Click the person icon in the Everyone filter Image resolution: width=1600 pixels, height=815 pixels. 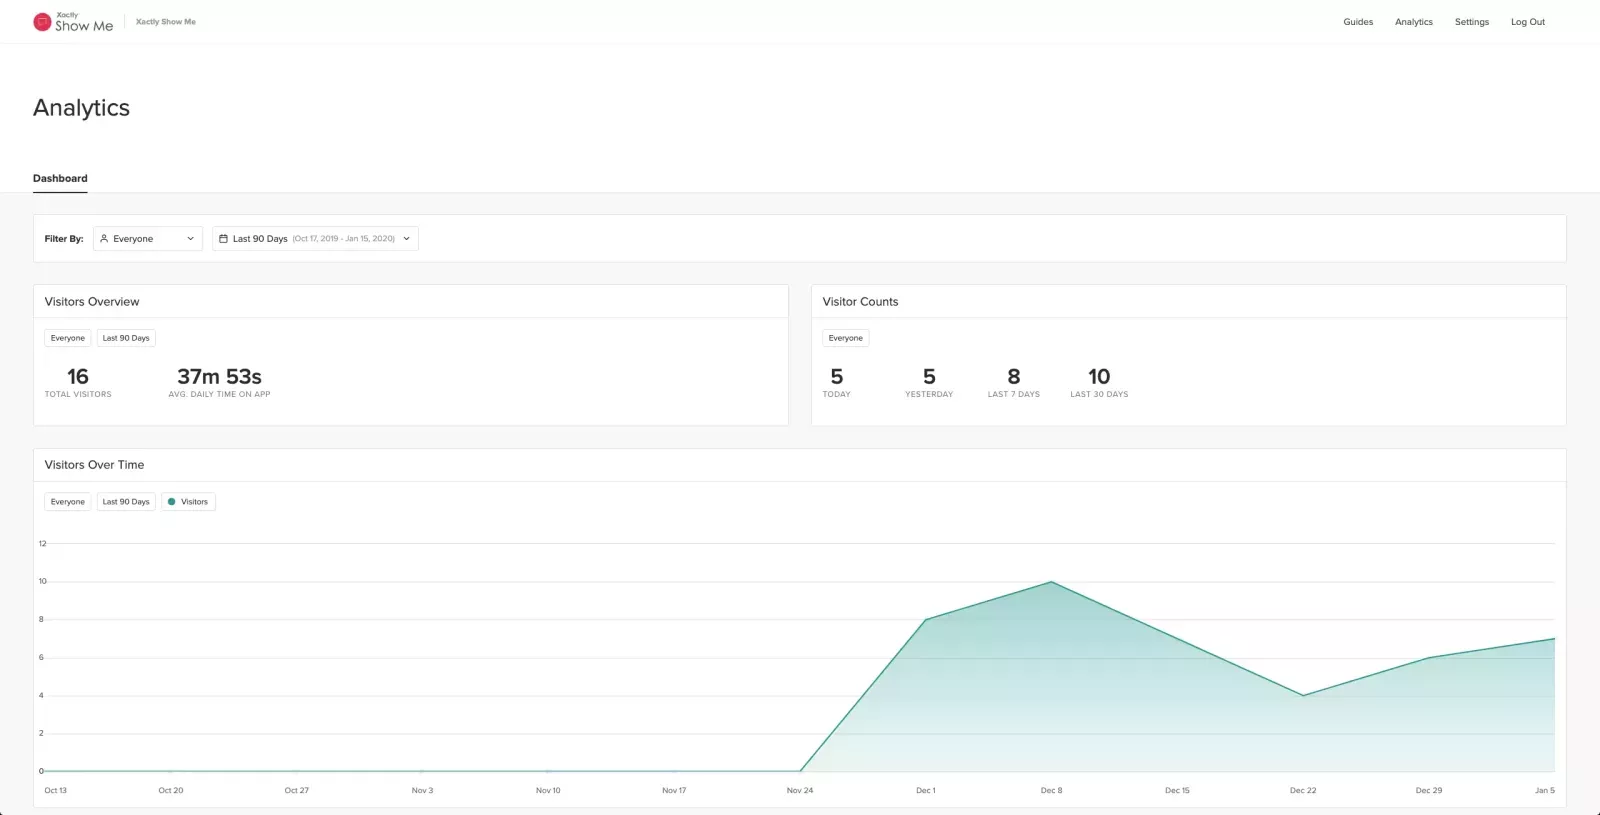click(104, 239)
